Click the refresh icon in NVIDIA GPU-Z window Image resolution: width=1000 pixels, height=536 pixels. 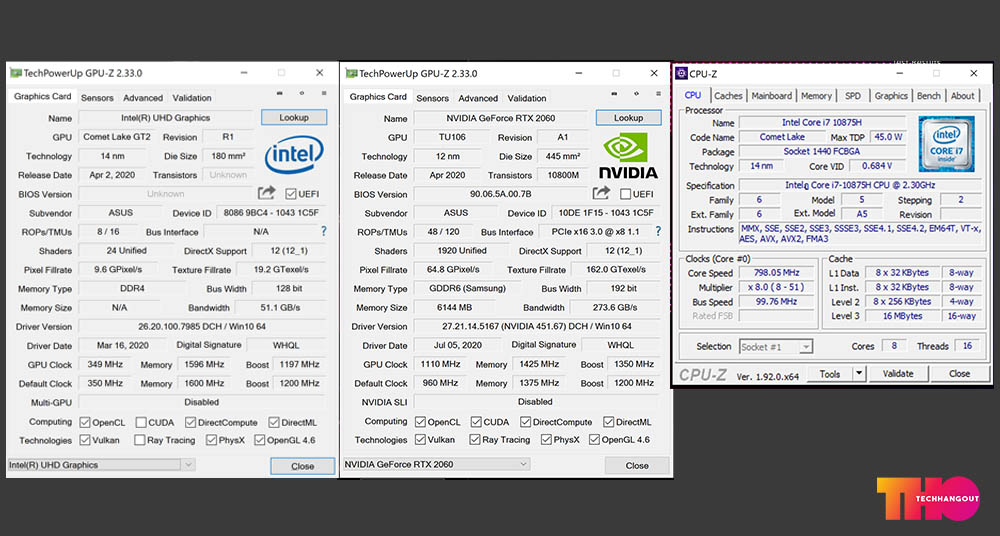click(x=636, y=94)
